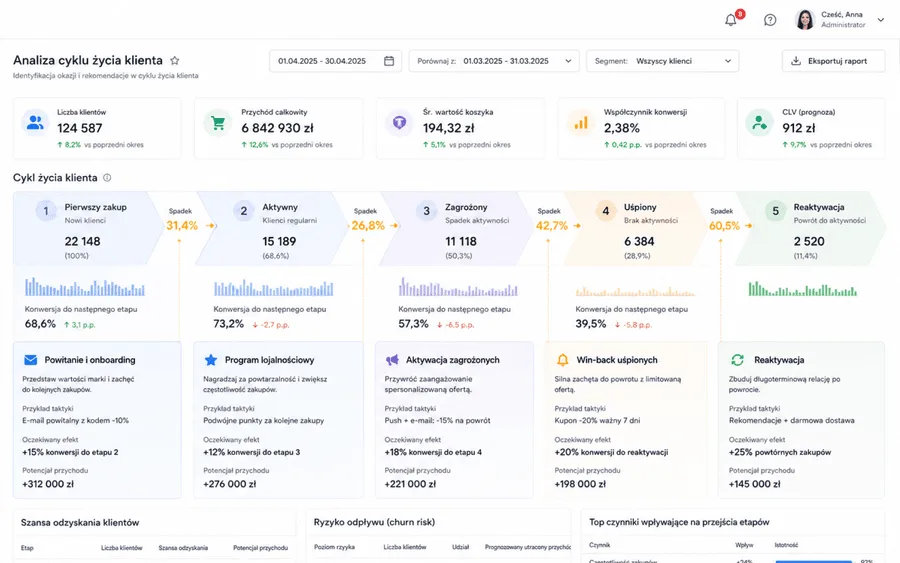900x563 pixels.
Task: Click the Eksportuj raport button
Action: click(x=833, y=61)
